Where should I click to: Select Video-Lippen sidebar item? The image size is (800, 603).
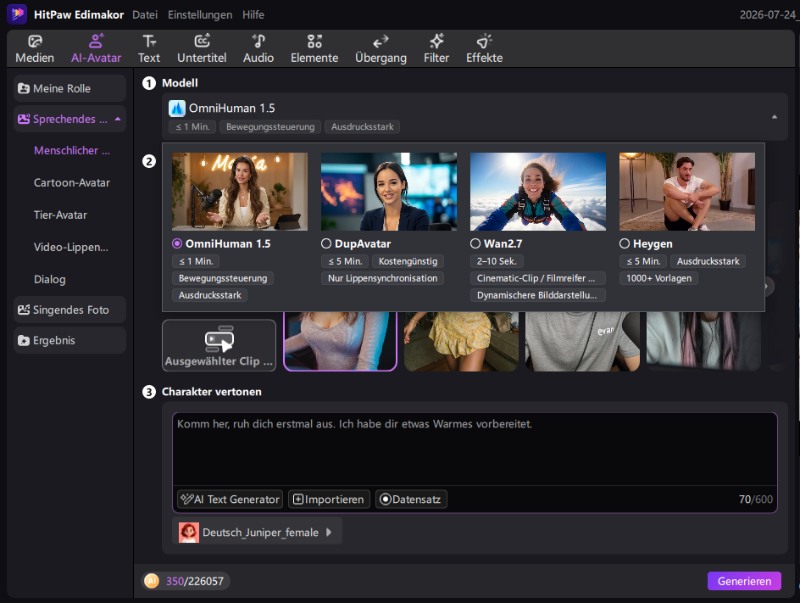[x=71, y=247]
